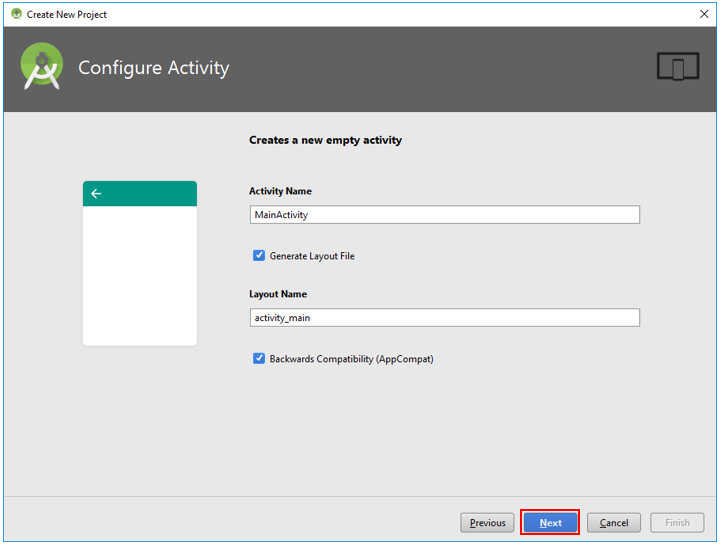Toggle the Generate Layout File checkbox

pos(259,255)
